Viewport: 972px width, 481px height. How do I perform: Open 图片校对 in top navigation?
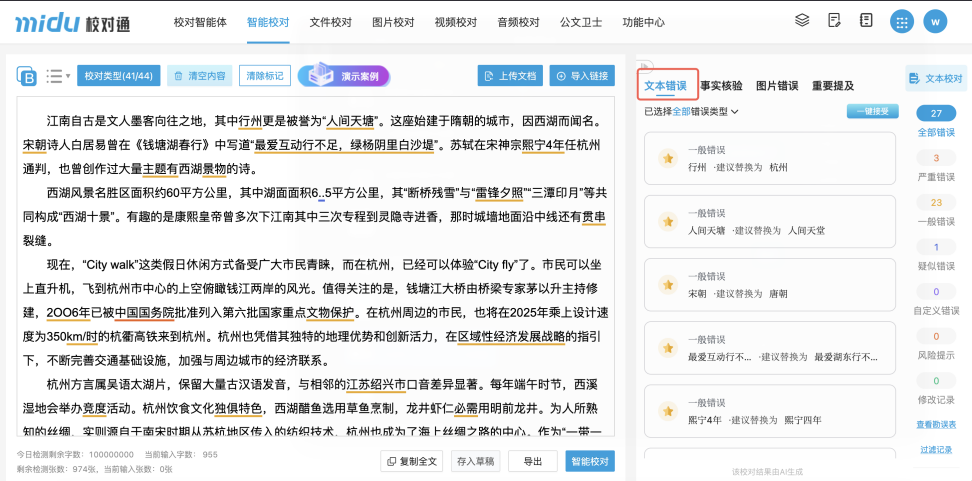[393, 22]
